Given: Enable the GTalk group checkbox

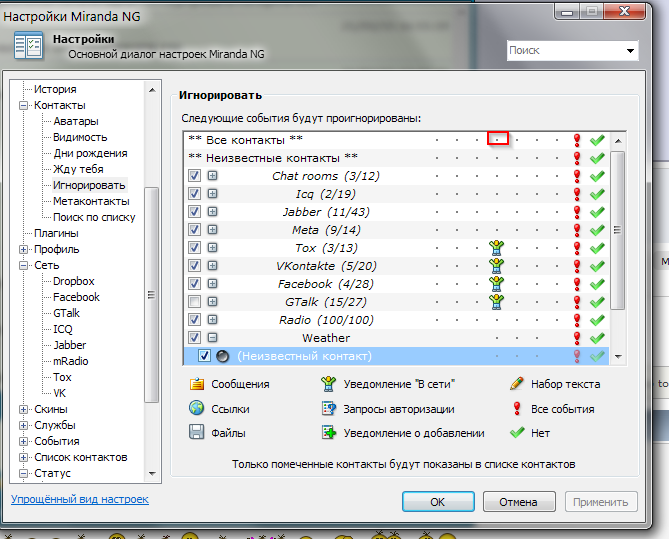Looking at the screenshot, I should pos(195,302).
